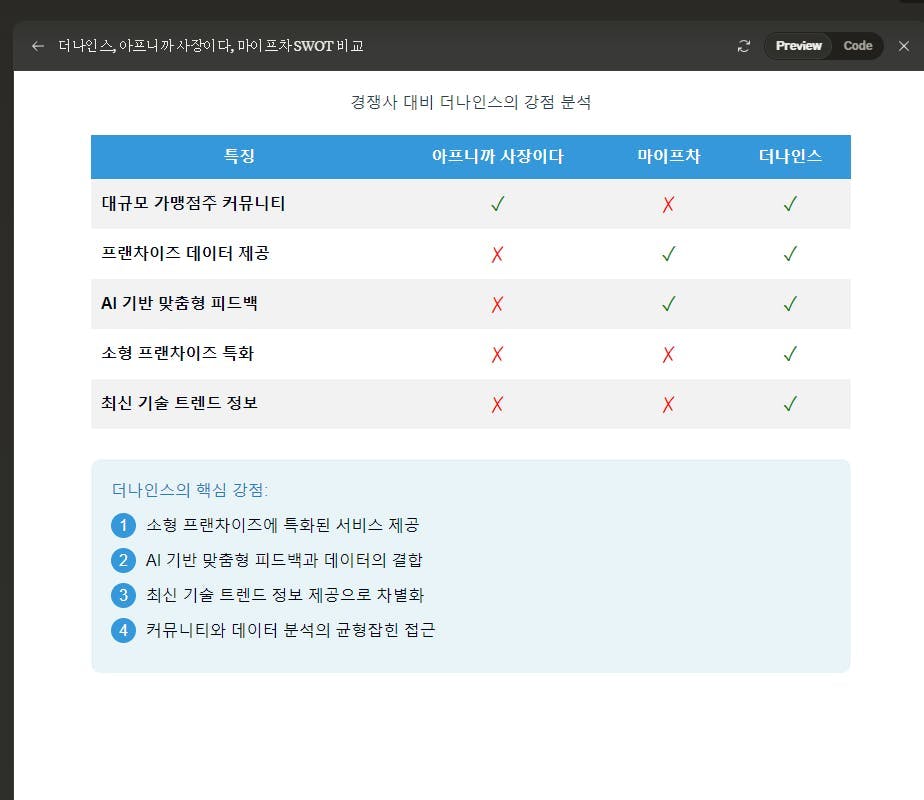
Task: Click 아프니까 사장이다 red X in 소형 프랜차이즈 특화 row
Action: point(497,354)
